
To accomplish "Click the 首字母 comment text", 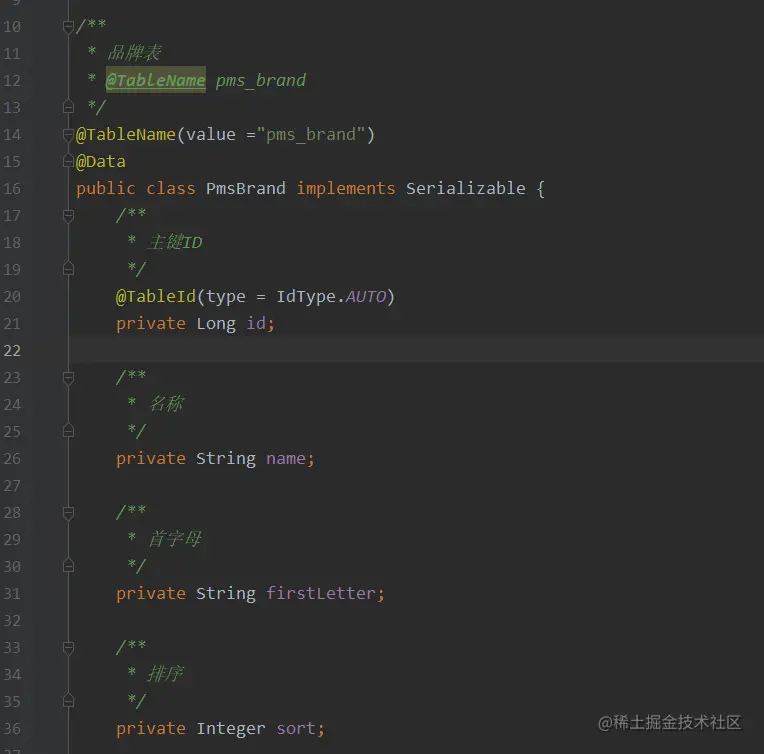I will [174, 539].
